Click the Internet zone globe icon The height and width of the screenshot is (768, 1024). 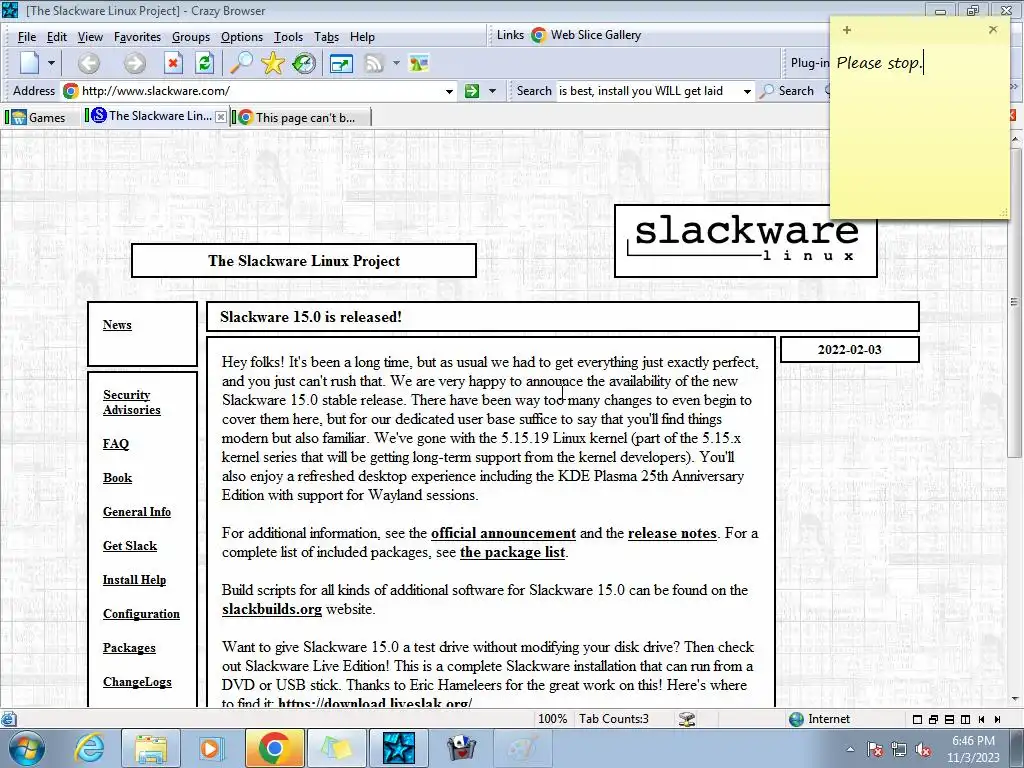pos(796,719)
